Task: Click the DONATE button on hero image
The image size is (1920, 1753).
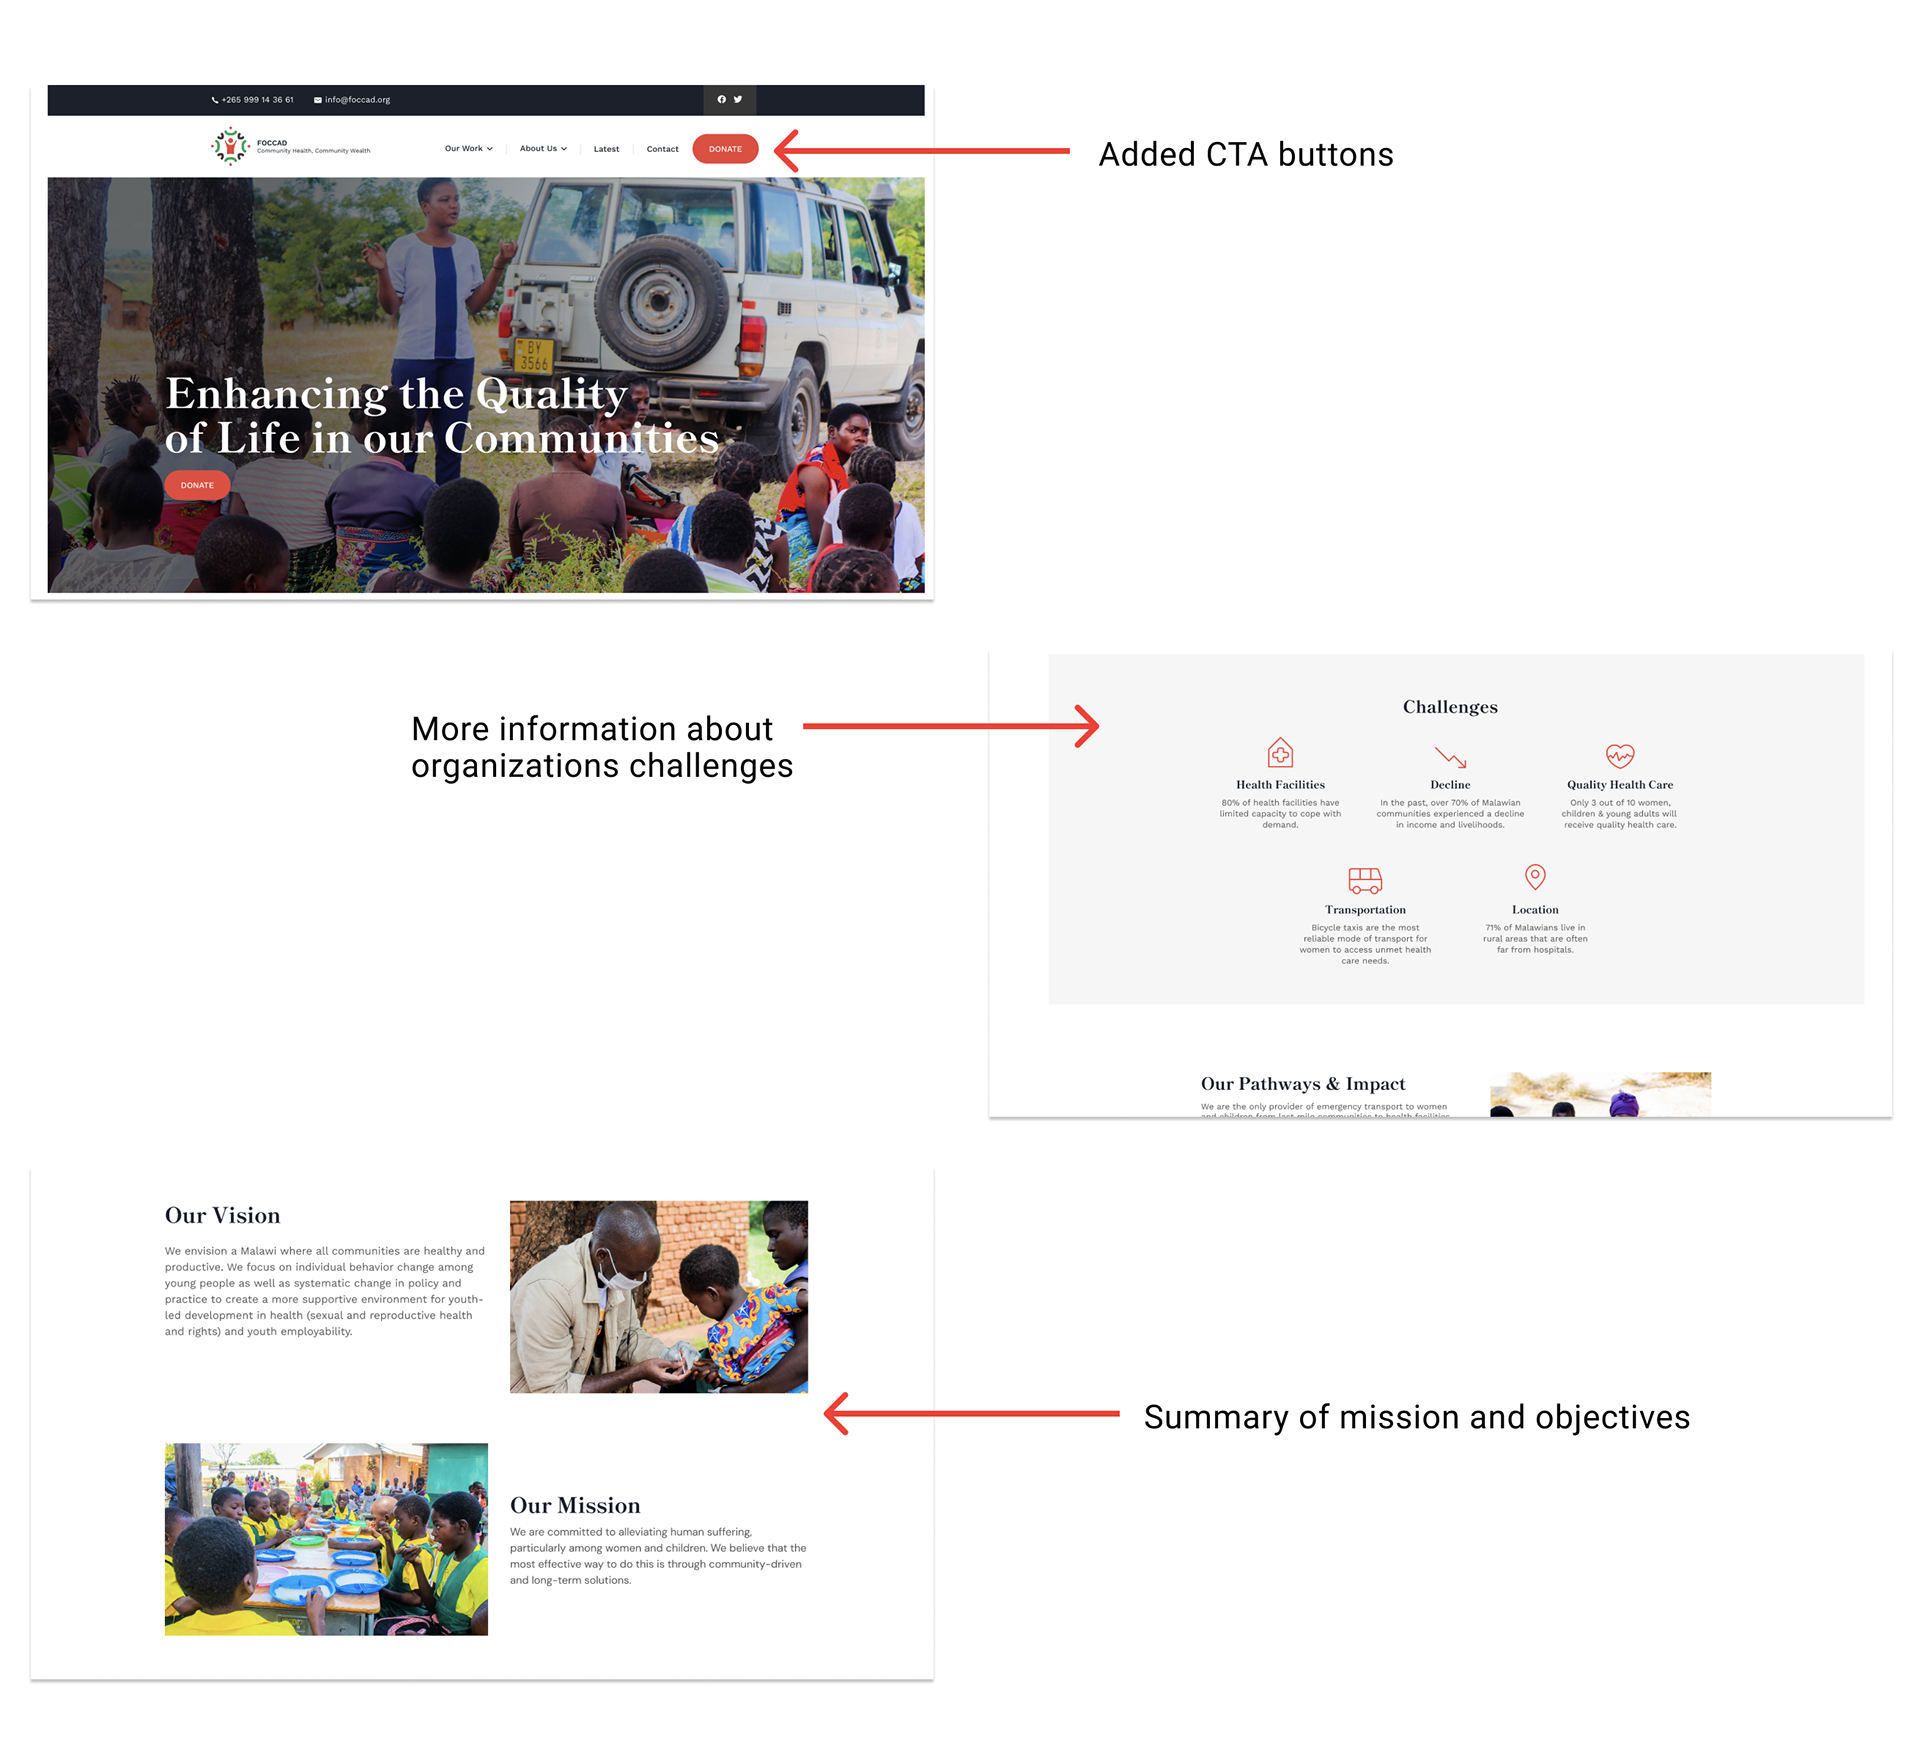Action: pos(197,485)
